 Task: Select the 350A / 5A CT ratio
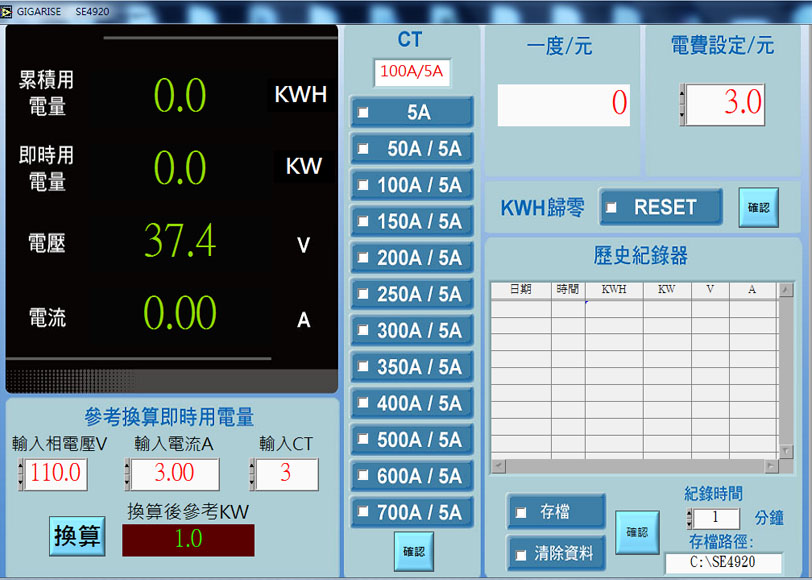tap(412, 367)
